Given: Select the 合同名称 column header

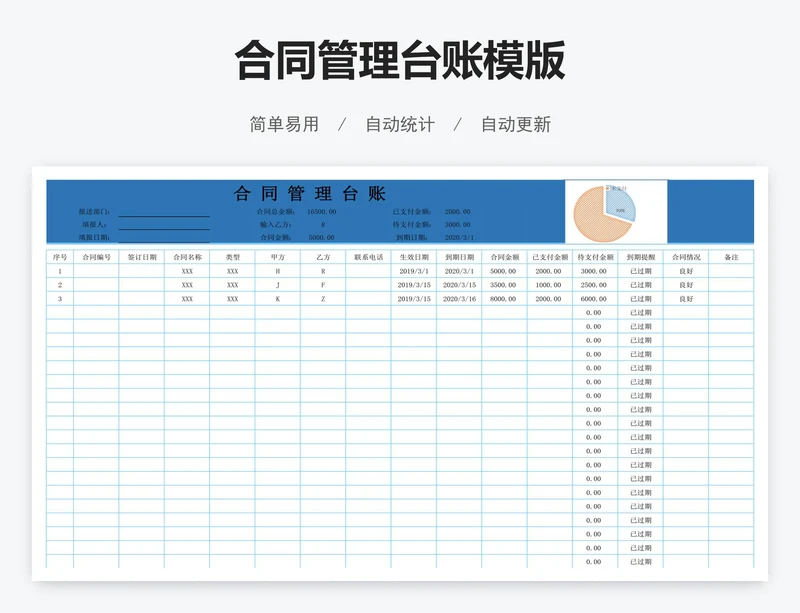Looking at the screenshot, I should click(x=187, y=257).
